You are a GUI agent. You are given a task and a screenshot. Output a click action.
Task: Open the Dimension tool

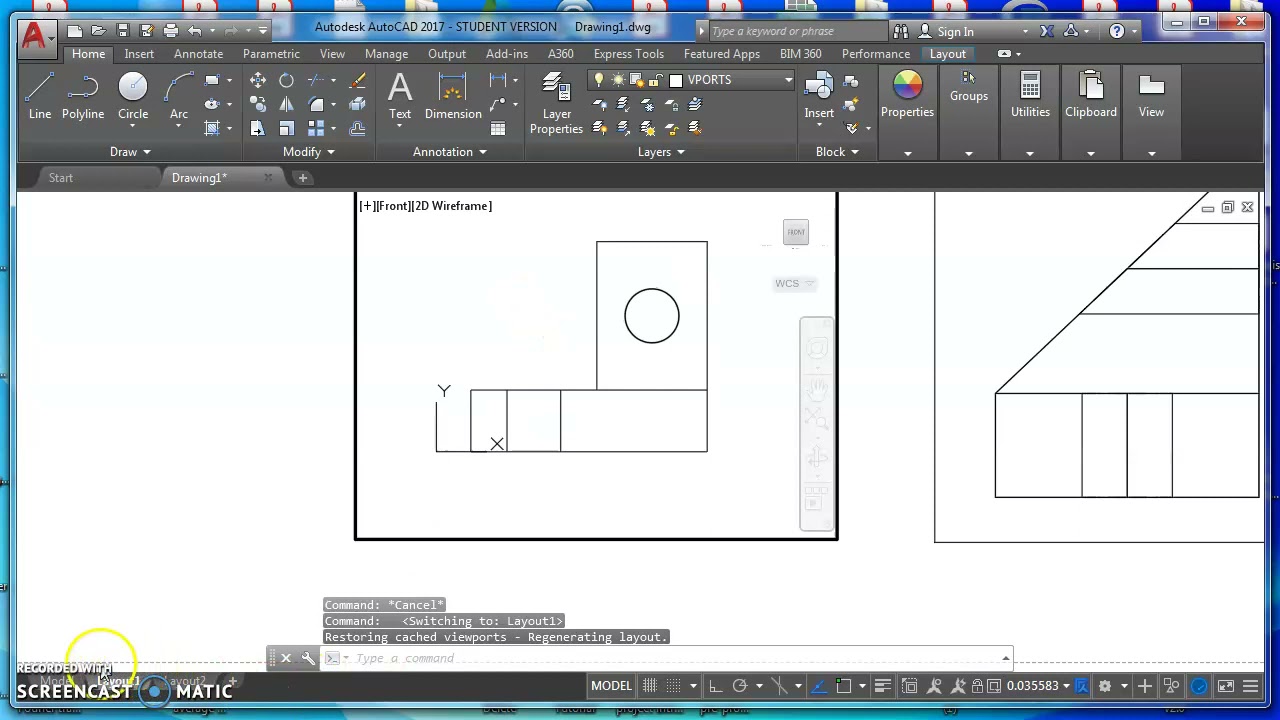453,97
